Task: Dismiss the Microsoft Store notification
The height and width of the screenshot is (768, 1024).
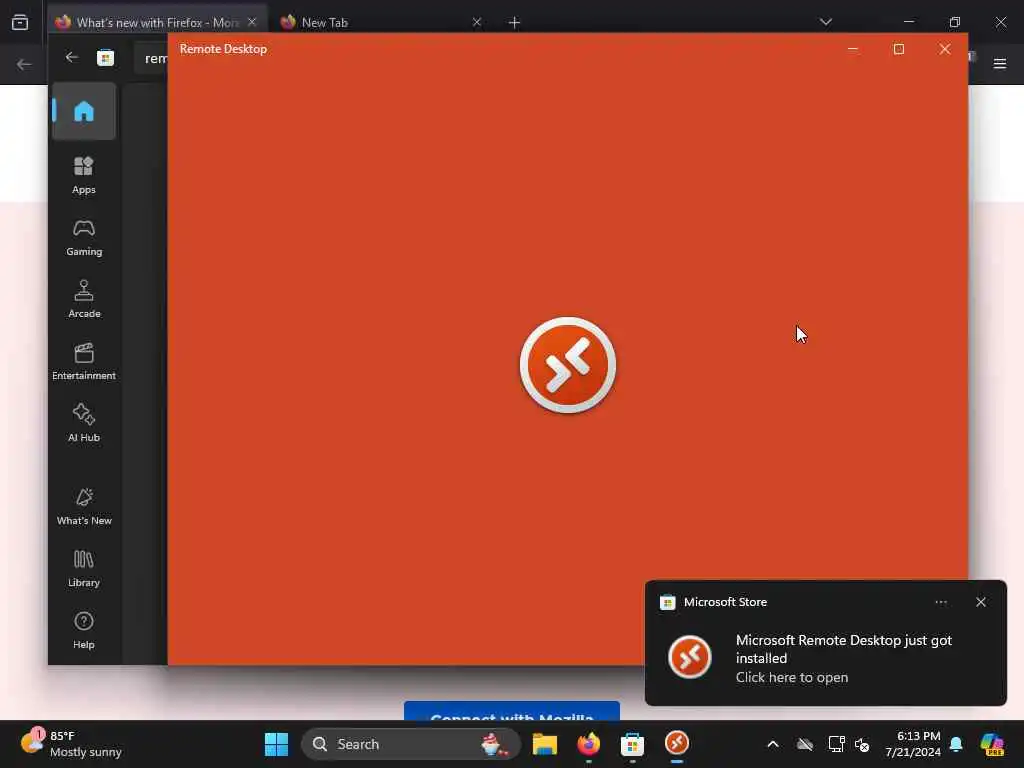Action: [980, 602]
